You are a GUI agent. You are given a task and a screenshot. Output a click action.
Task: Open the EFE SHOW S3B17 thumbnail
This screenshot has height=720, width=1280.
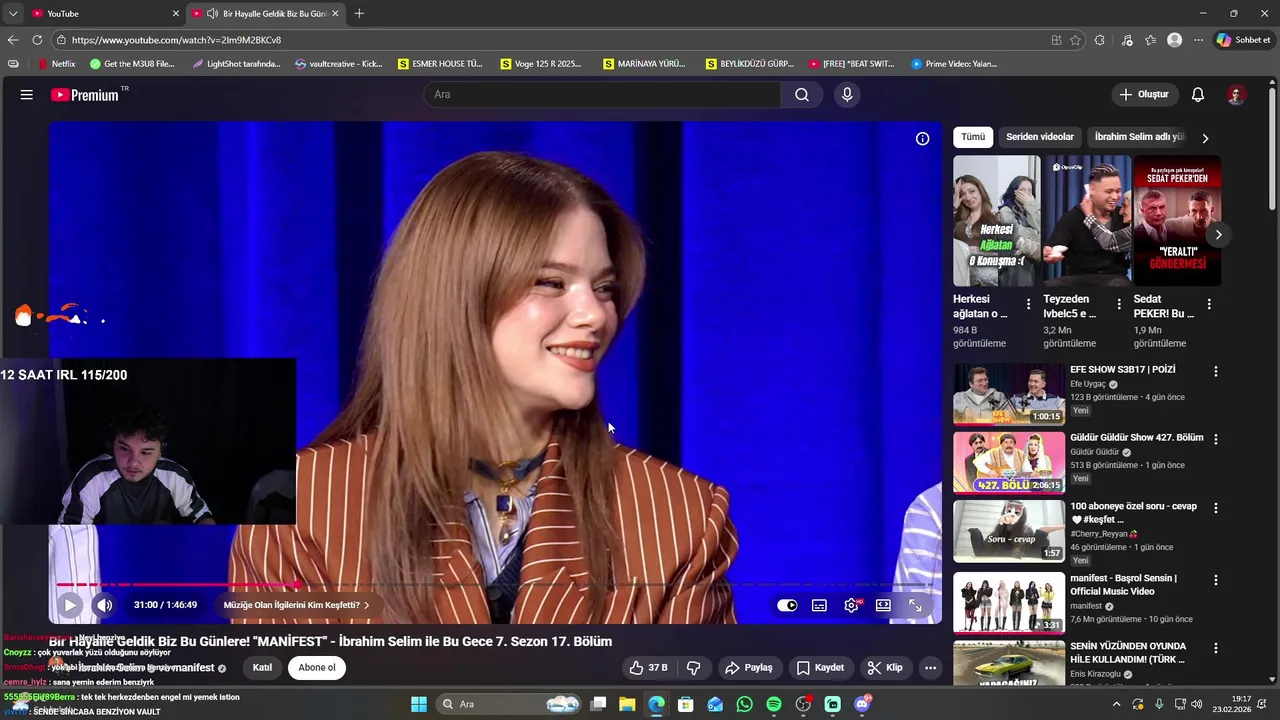[1009, 394]
